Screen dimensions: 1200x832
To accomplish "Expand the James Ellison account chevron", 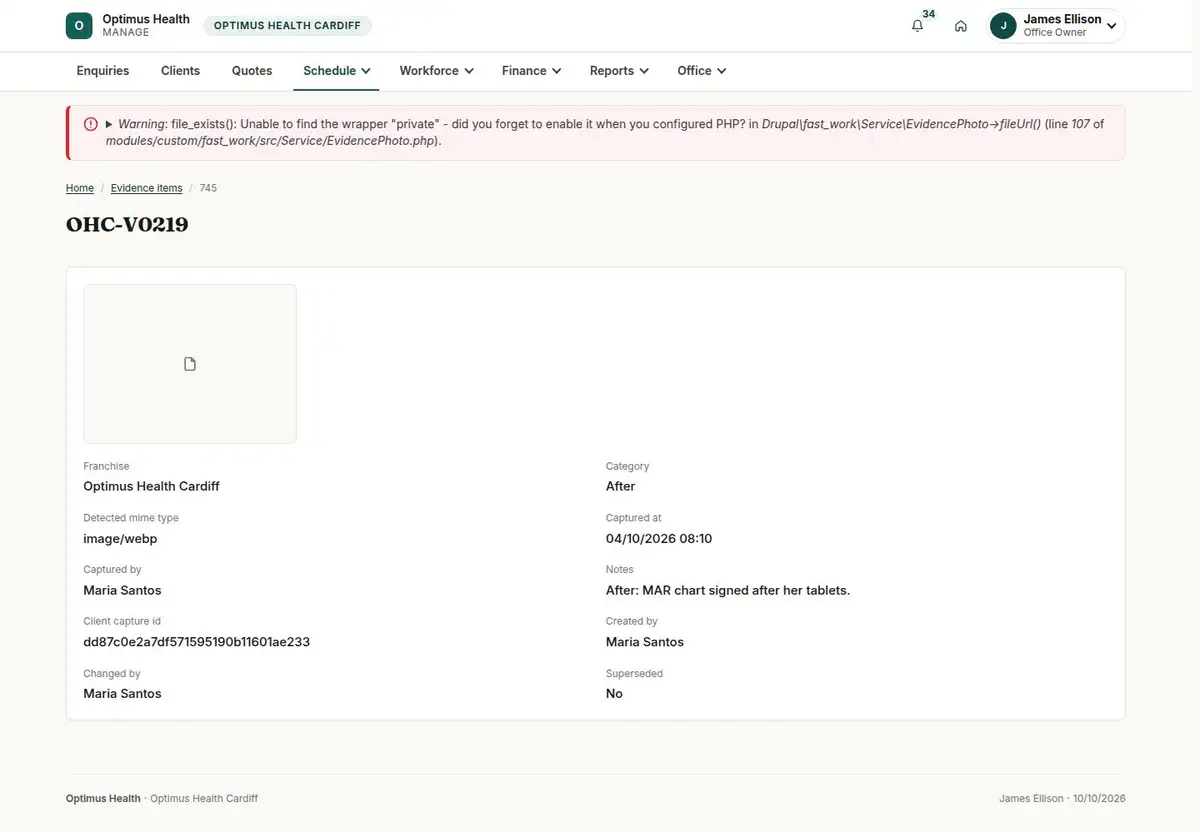I will click(x=1111, y=27).
